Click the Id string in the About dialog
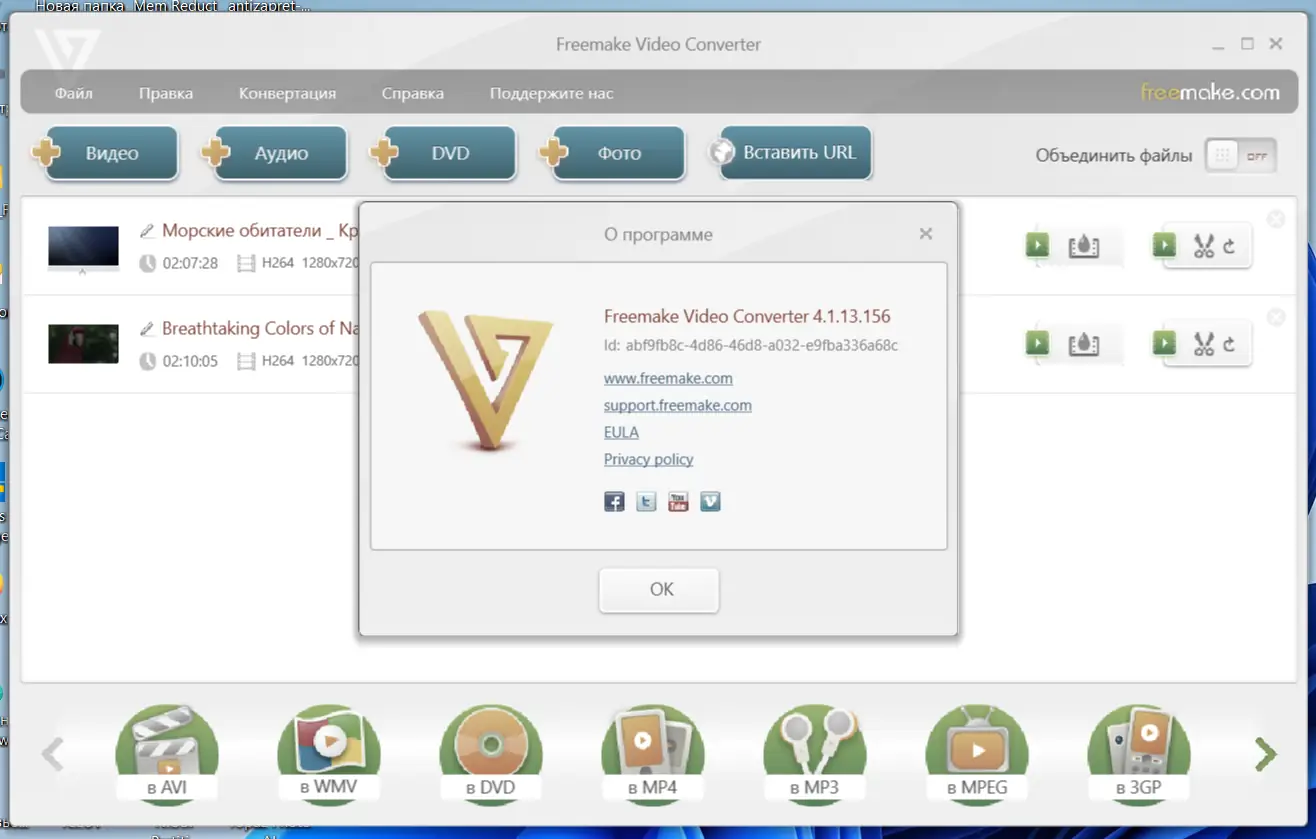This screenshot has width=1316, height=839. tap(751, 345)
